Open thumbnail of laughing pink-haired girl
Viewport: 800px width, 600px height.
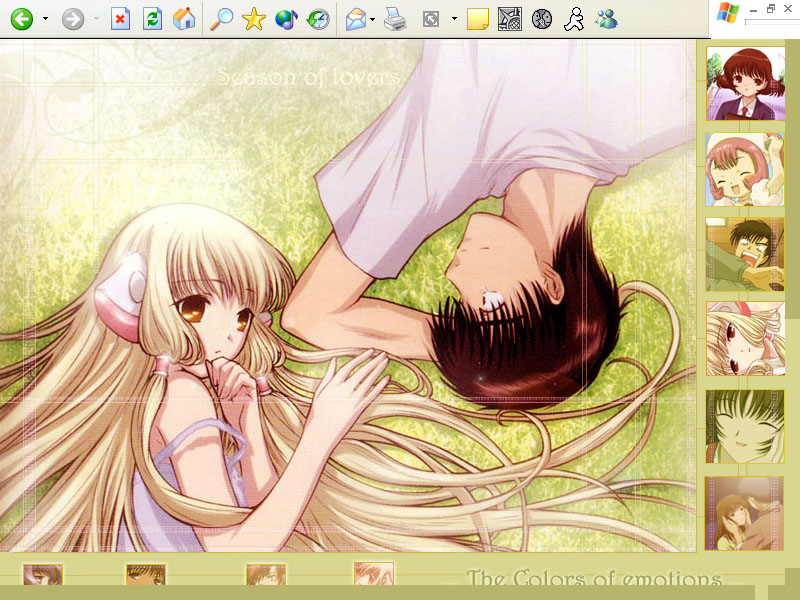pos(745,169)
